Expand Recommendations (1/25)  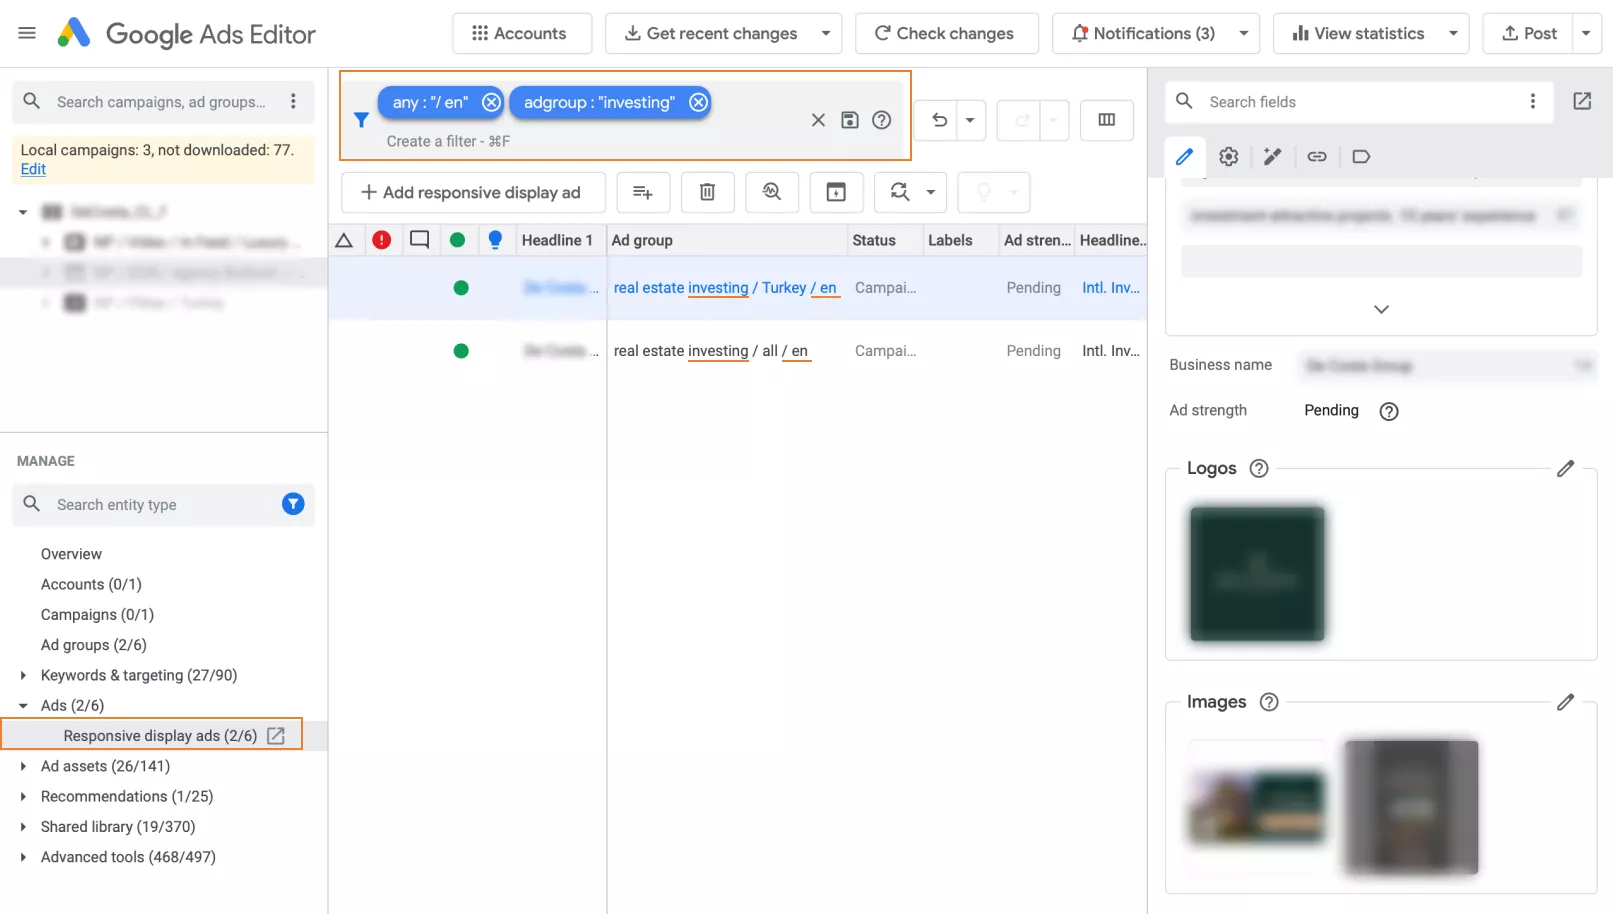pyautogui.click(x=23, y=797)
